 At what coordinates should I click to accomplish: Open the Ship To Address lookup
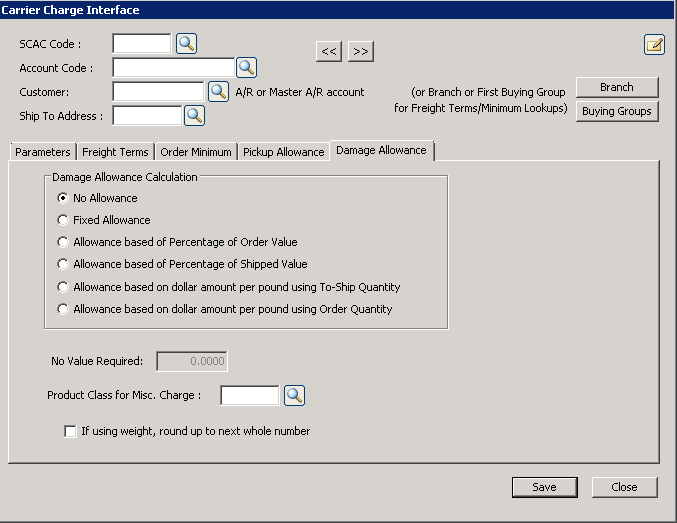[194, 115]
